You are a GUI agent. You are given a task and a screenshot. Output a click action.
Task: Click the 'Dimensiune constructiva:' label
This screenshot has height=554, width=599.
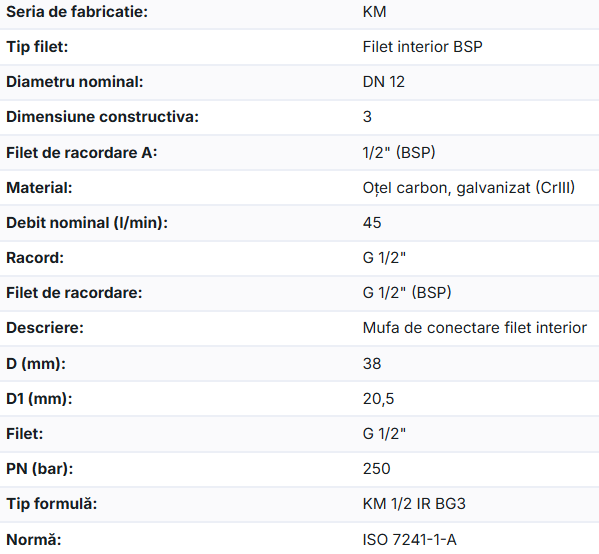(x=102, y=117)
